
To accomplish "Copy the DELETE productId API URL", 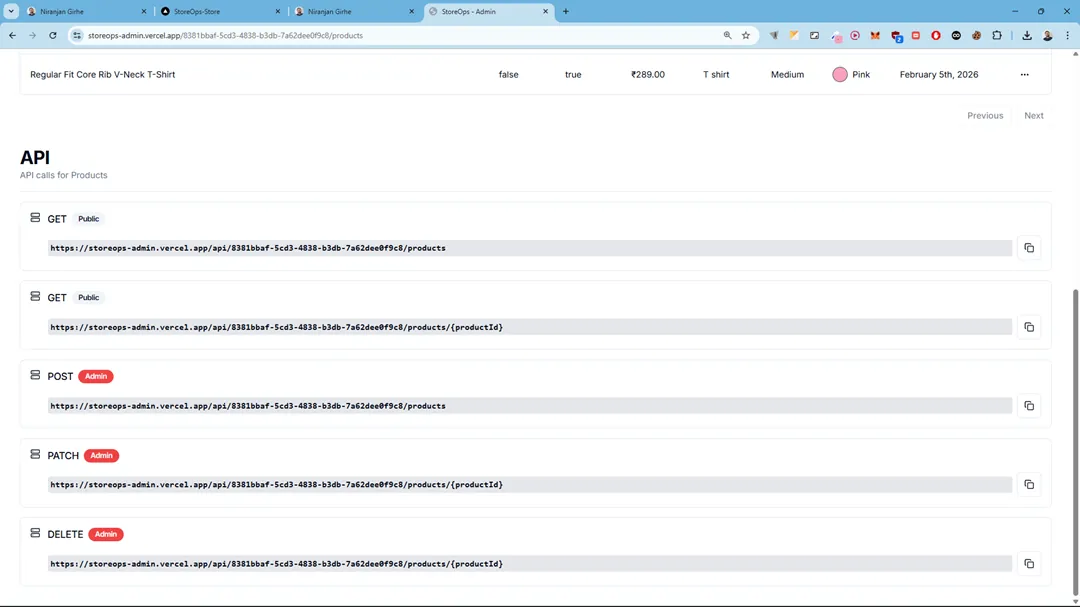I will [x=1029, y=564].
